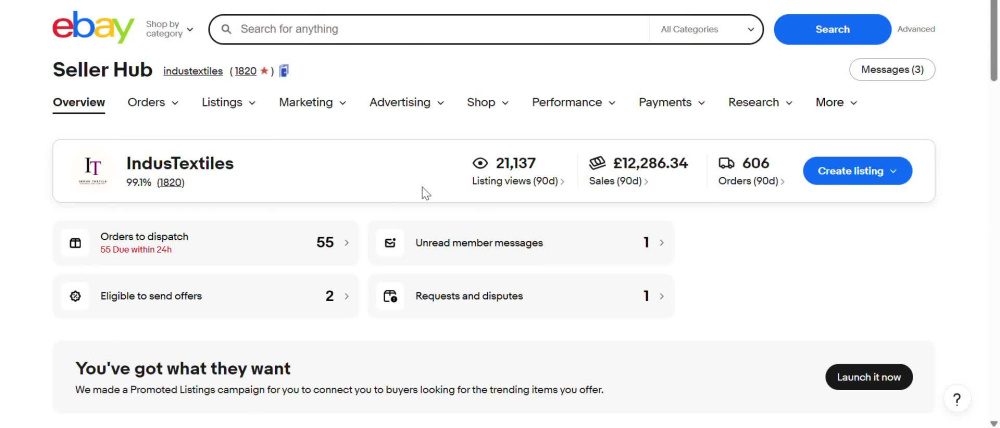The width and height of the screenshot is (1000, 428).
Task: Expand the Research menu
Action: click(x=760, y=103)
